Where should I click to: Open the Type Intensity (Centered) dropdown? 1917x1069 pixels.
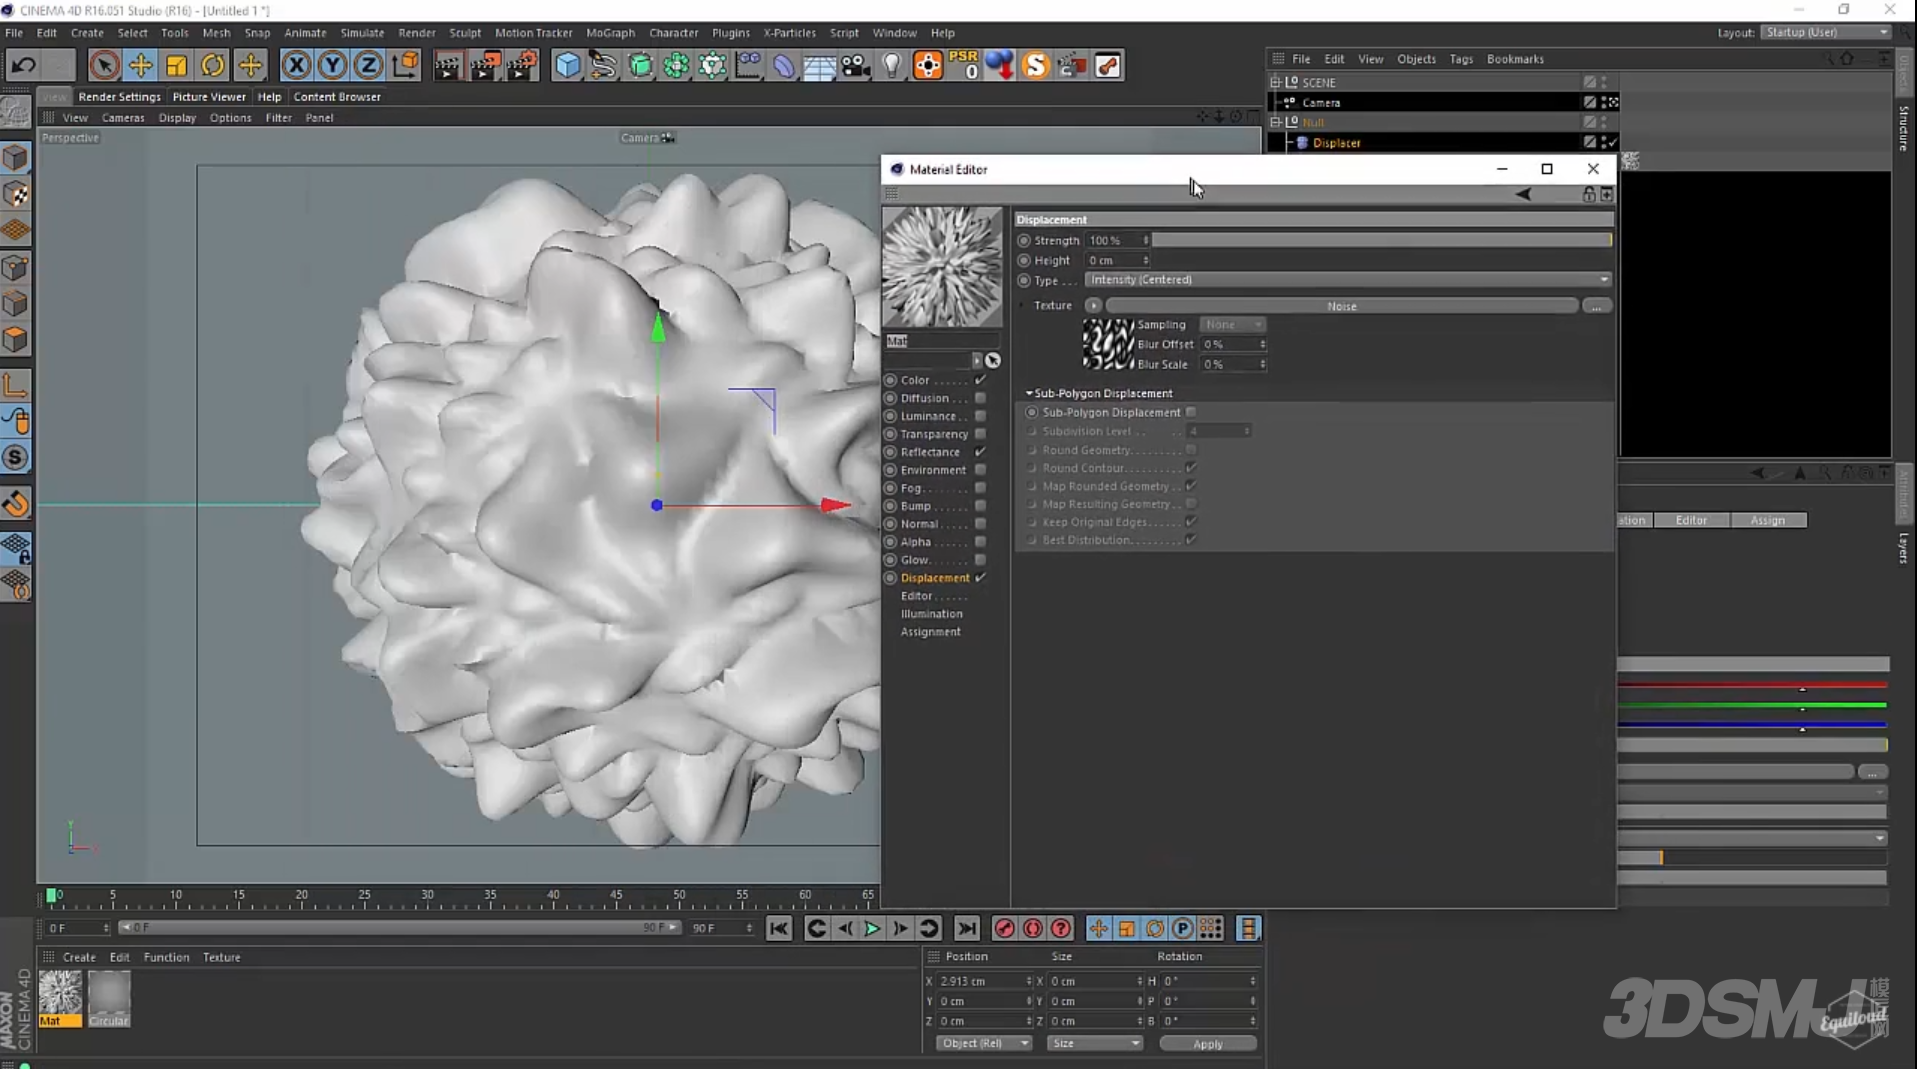click(x=1348, y=280)
